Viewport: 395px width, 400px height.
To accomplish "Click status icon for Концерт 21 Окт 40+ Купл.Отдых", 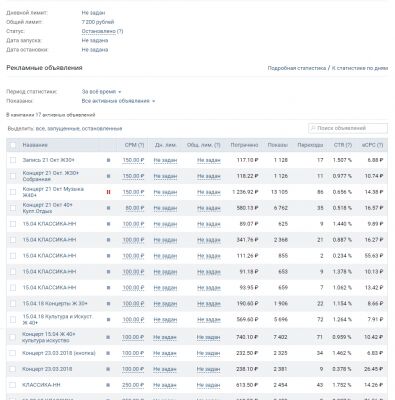I will click(x=108, y=208).
